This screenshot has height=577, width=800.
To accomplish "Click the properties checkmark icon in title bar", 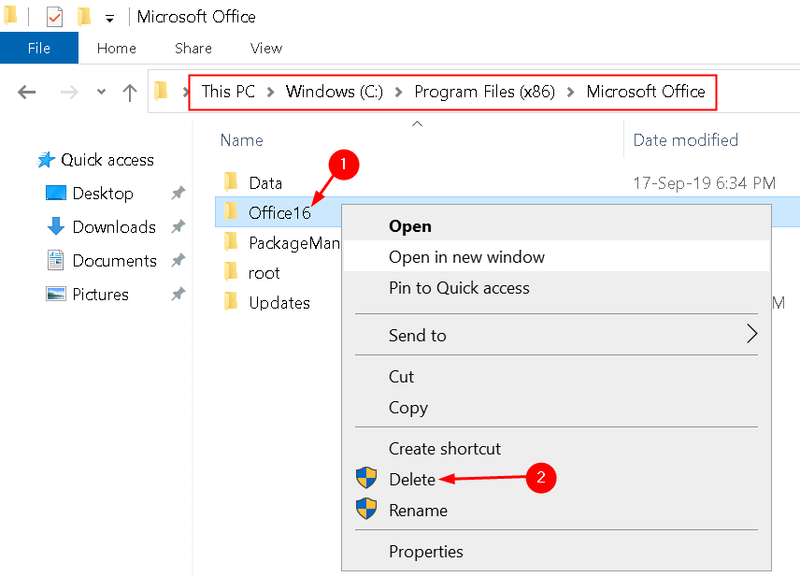I will click(x=54, y=17).
